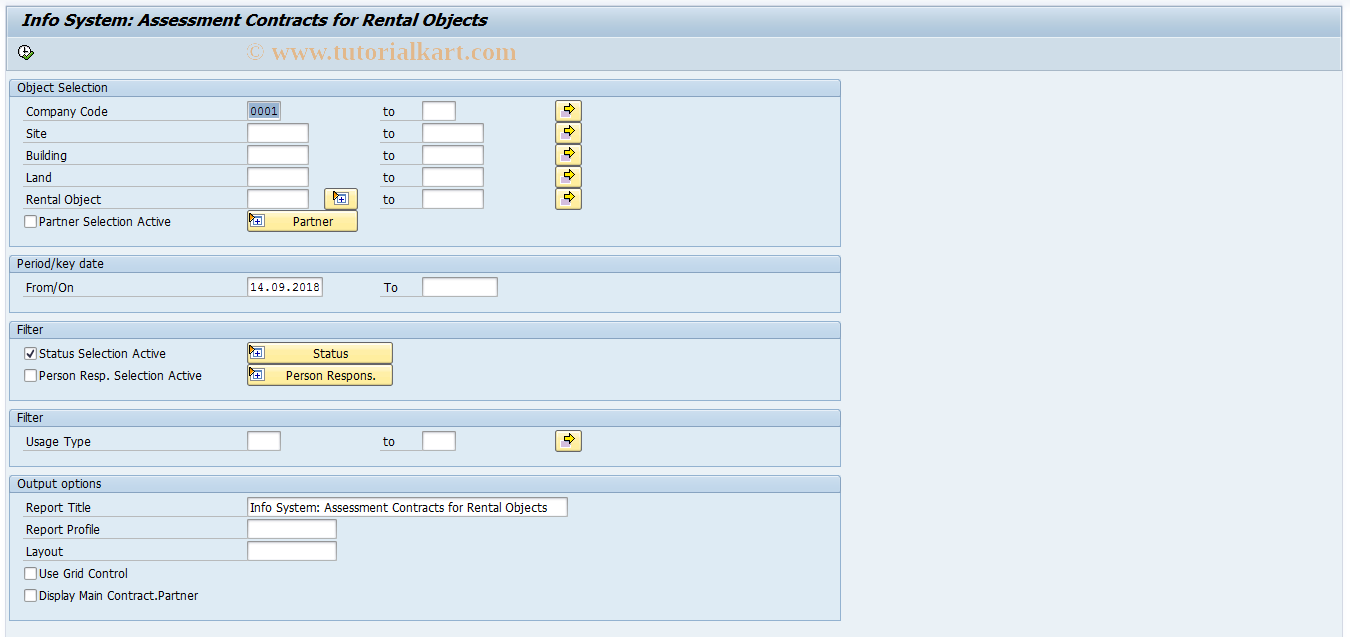Open multiple selection for Company Code
The width and height of the screenshot is (1350, 637).
[x=568, y=111]
